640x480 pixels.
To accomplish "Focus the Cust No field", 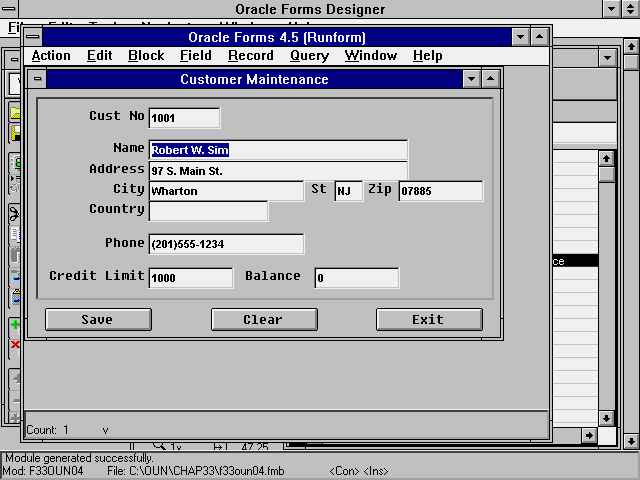I will (184, 118).
